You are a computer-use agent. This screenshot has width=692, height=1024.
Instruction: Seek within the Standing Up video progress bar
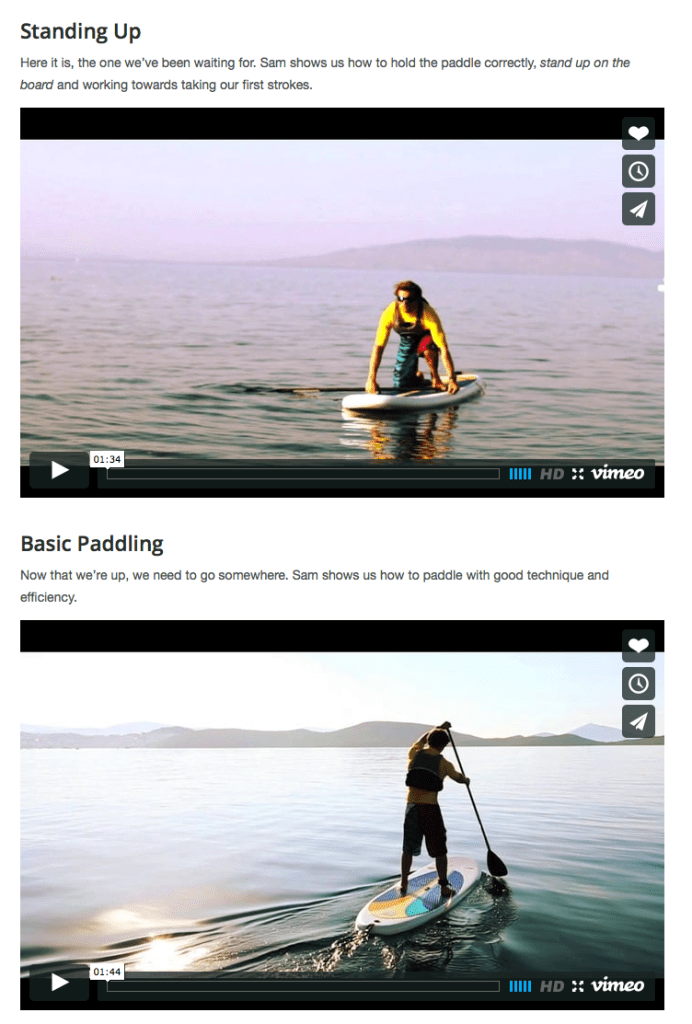point(303,474)
